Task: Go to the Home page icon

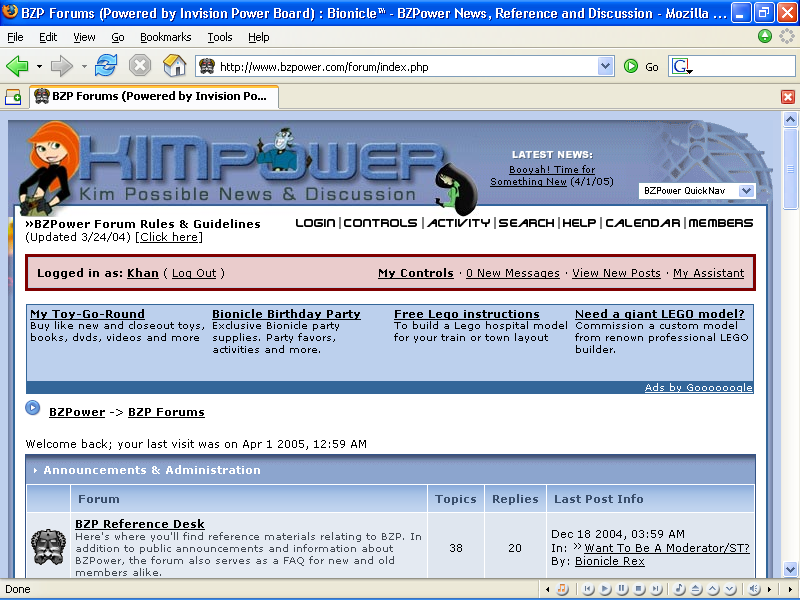Action: click(174, 66)
